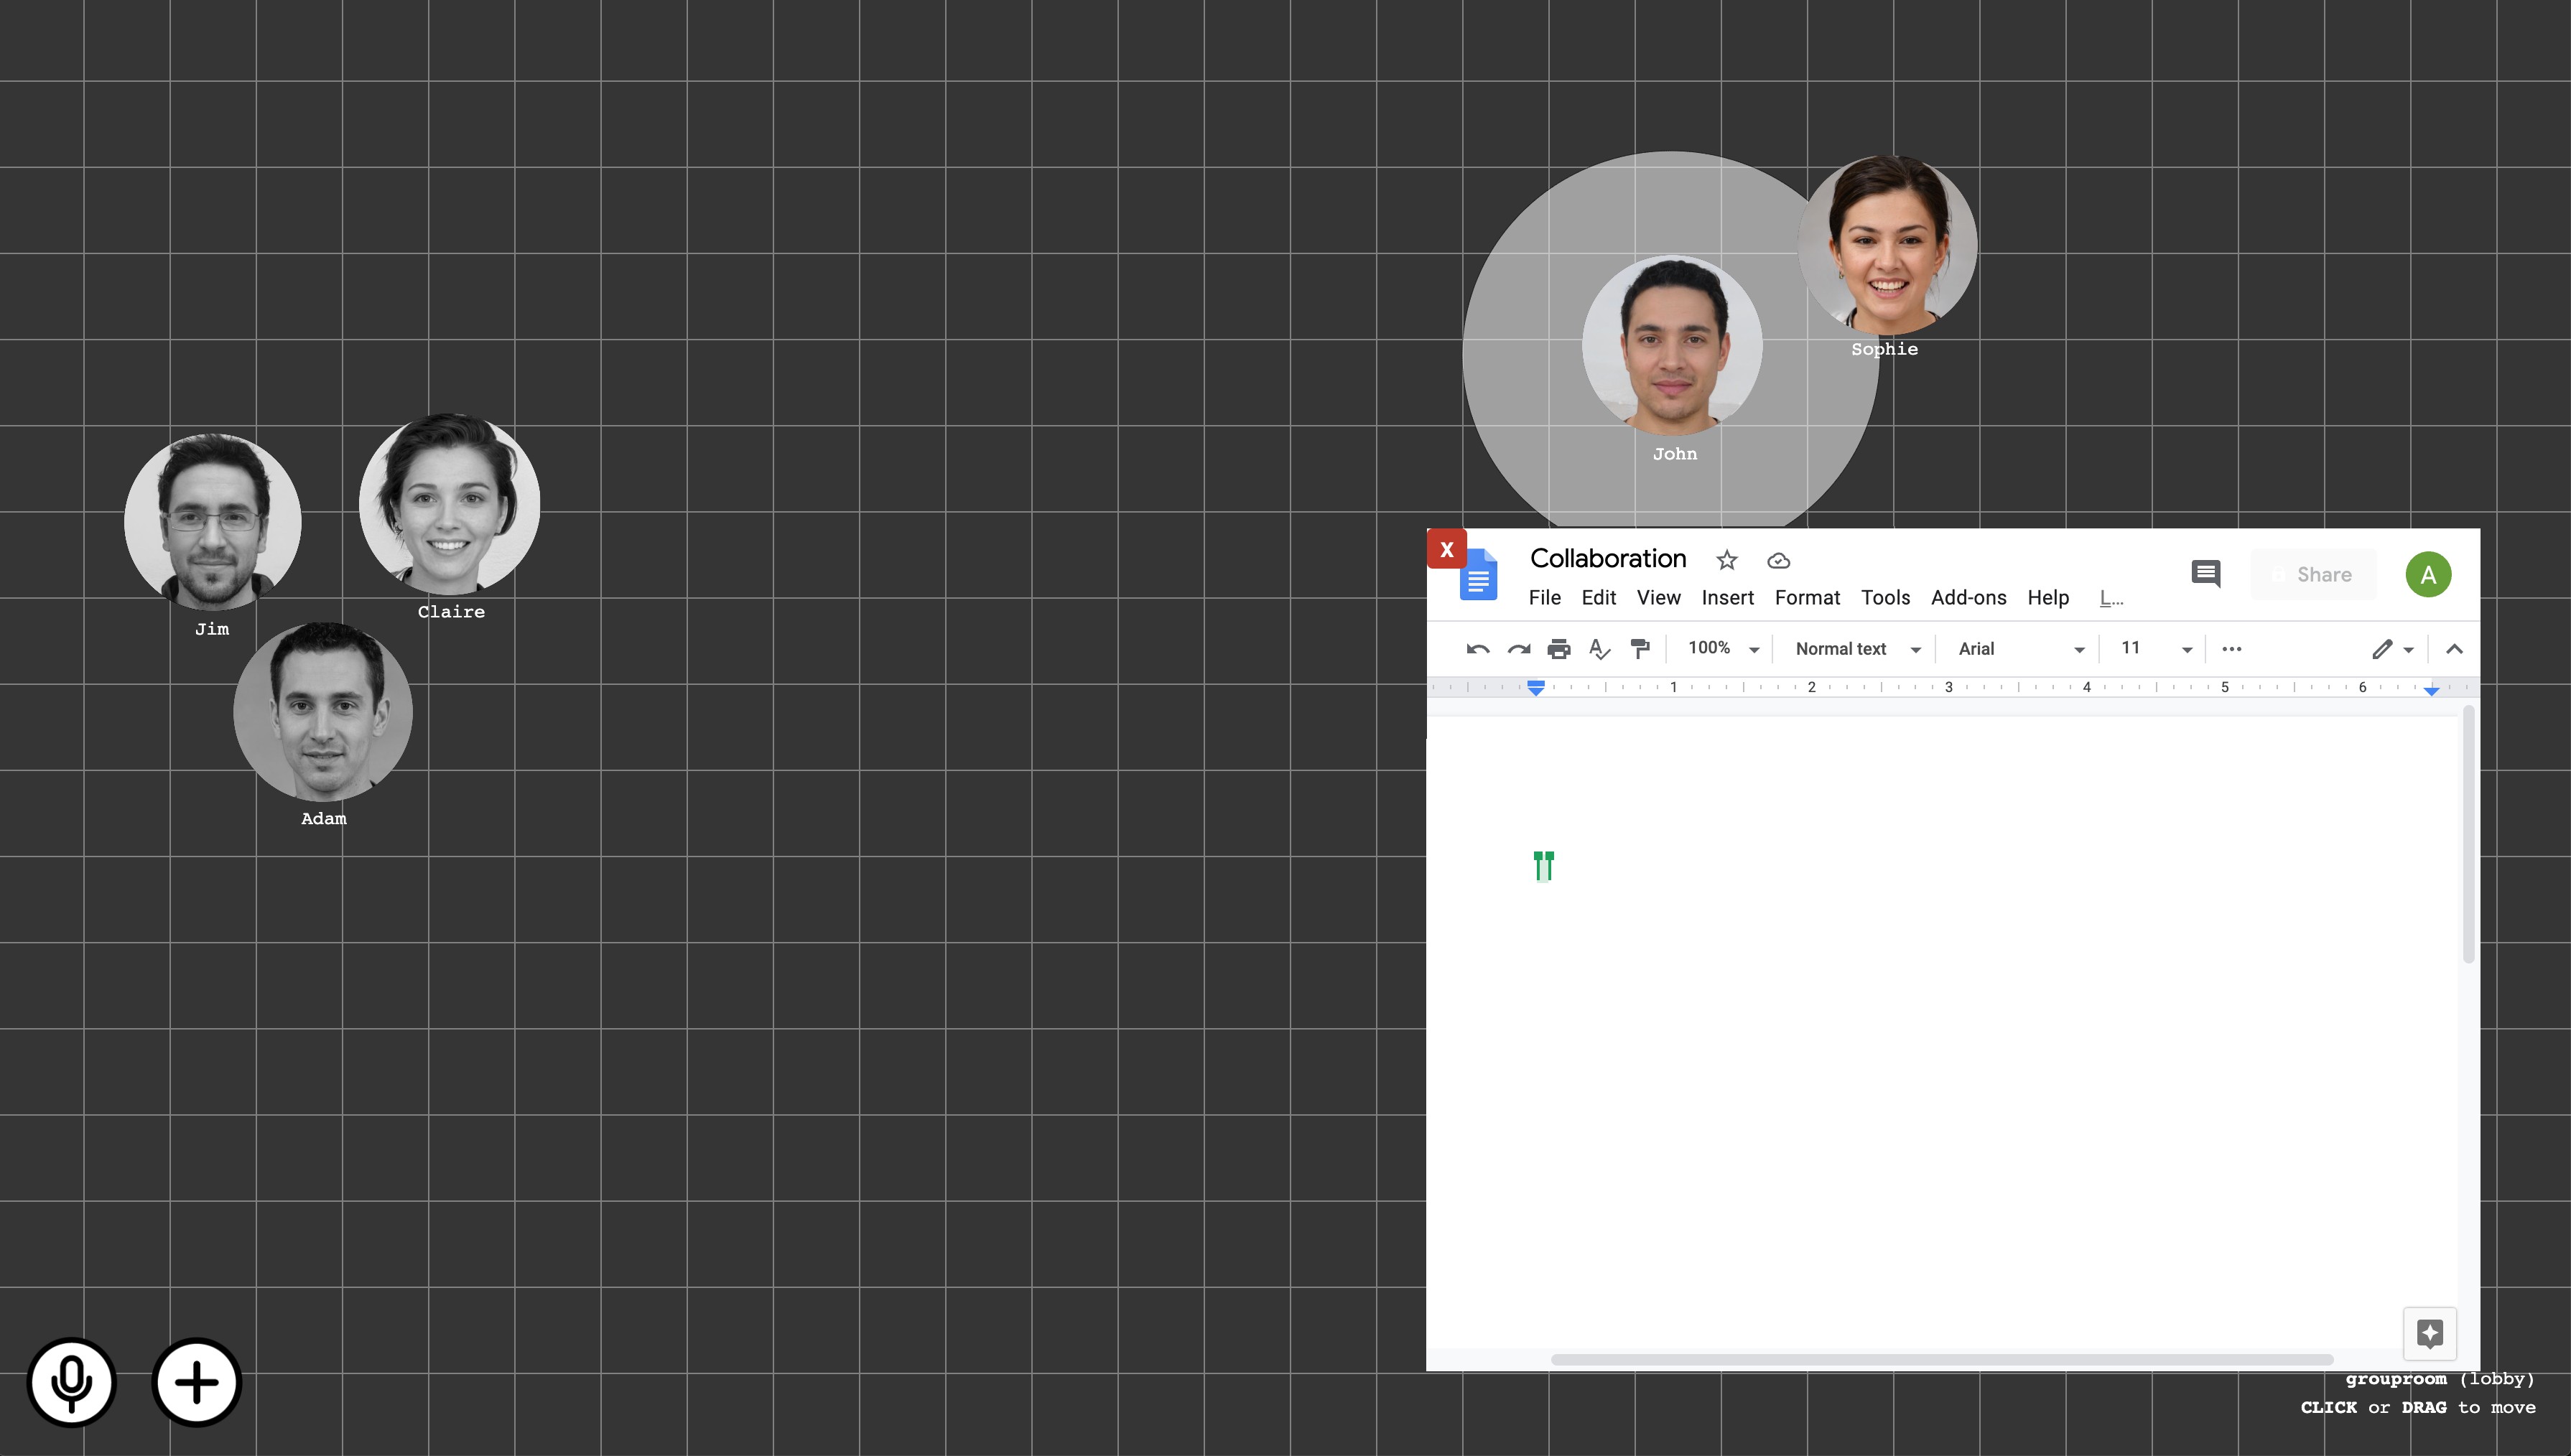The width and height of the screenshot is (2571, 1456).
Task: Click the Share button
Action: 2313,574
